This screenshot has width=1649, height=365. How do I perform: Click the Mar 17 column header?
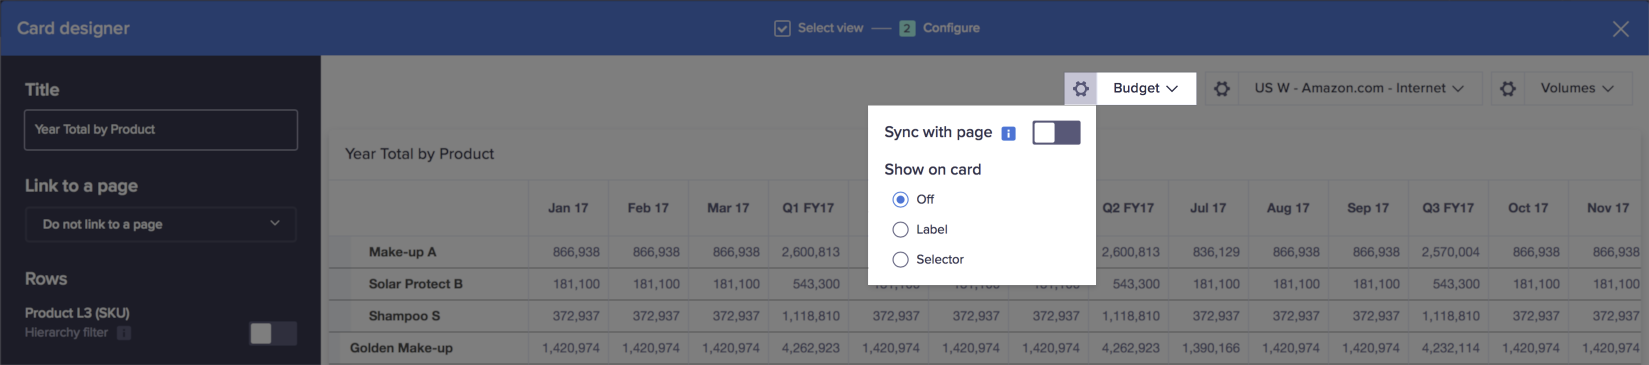coord(728,208)
